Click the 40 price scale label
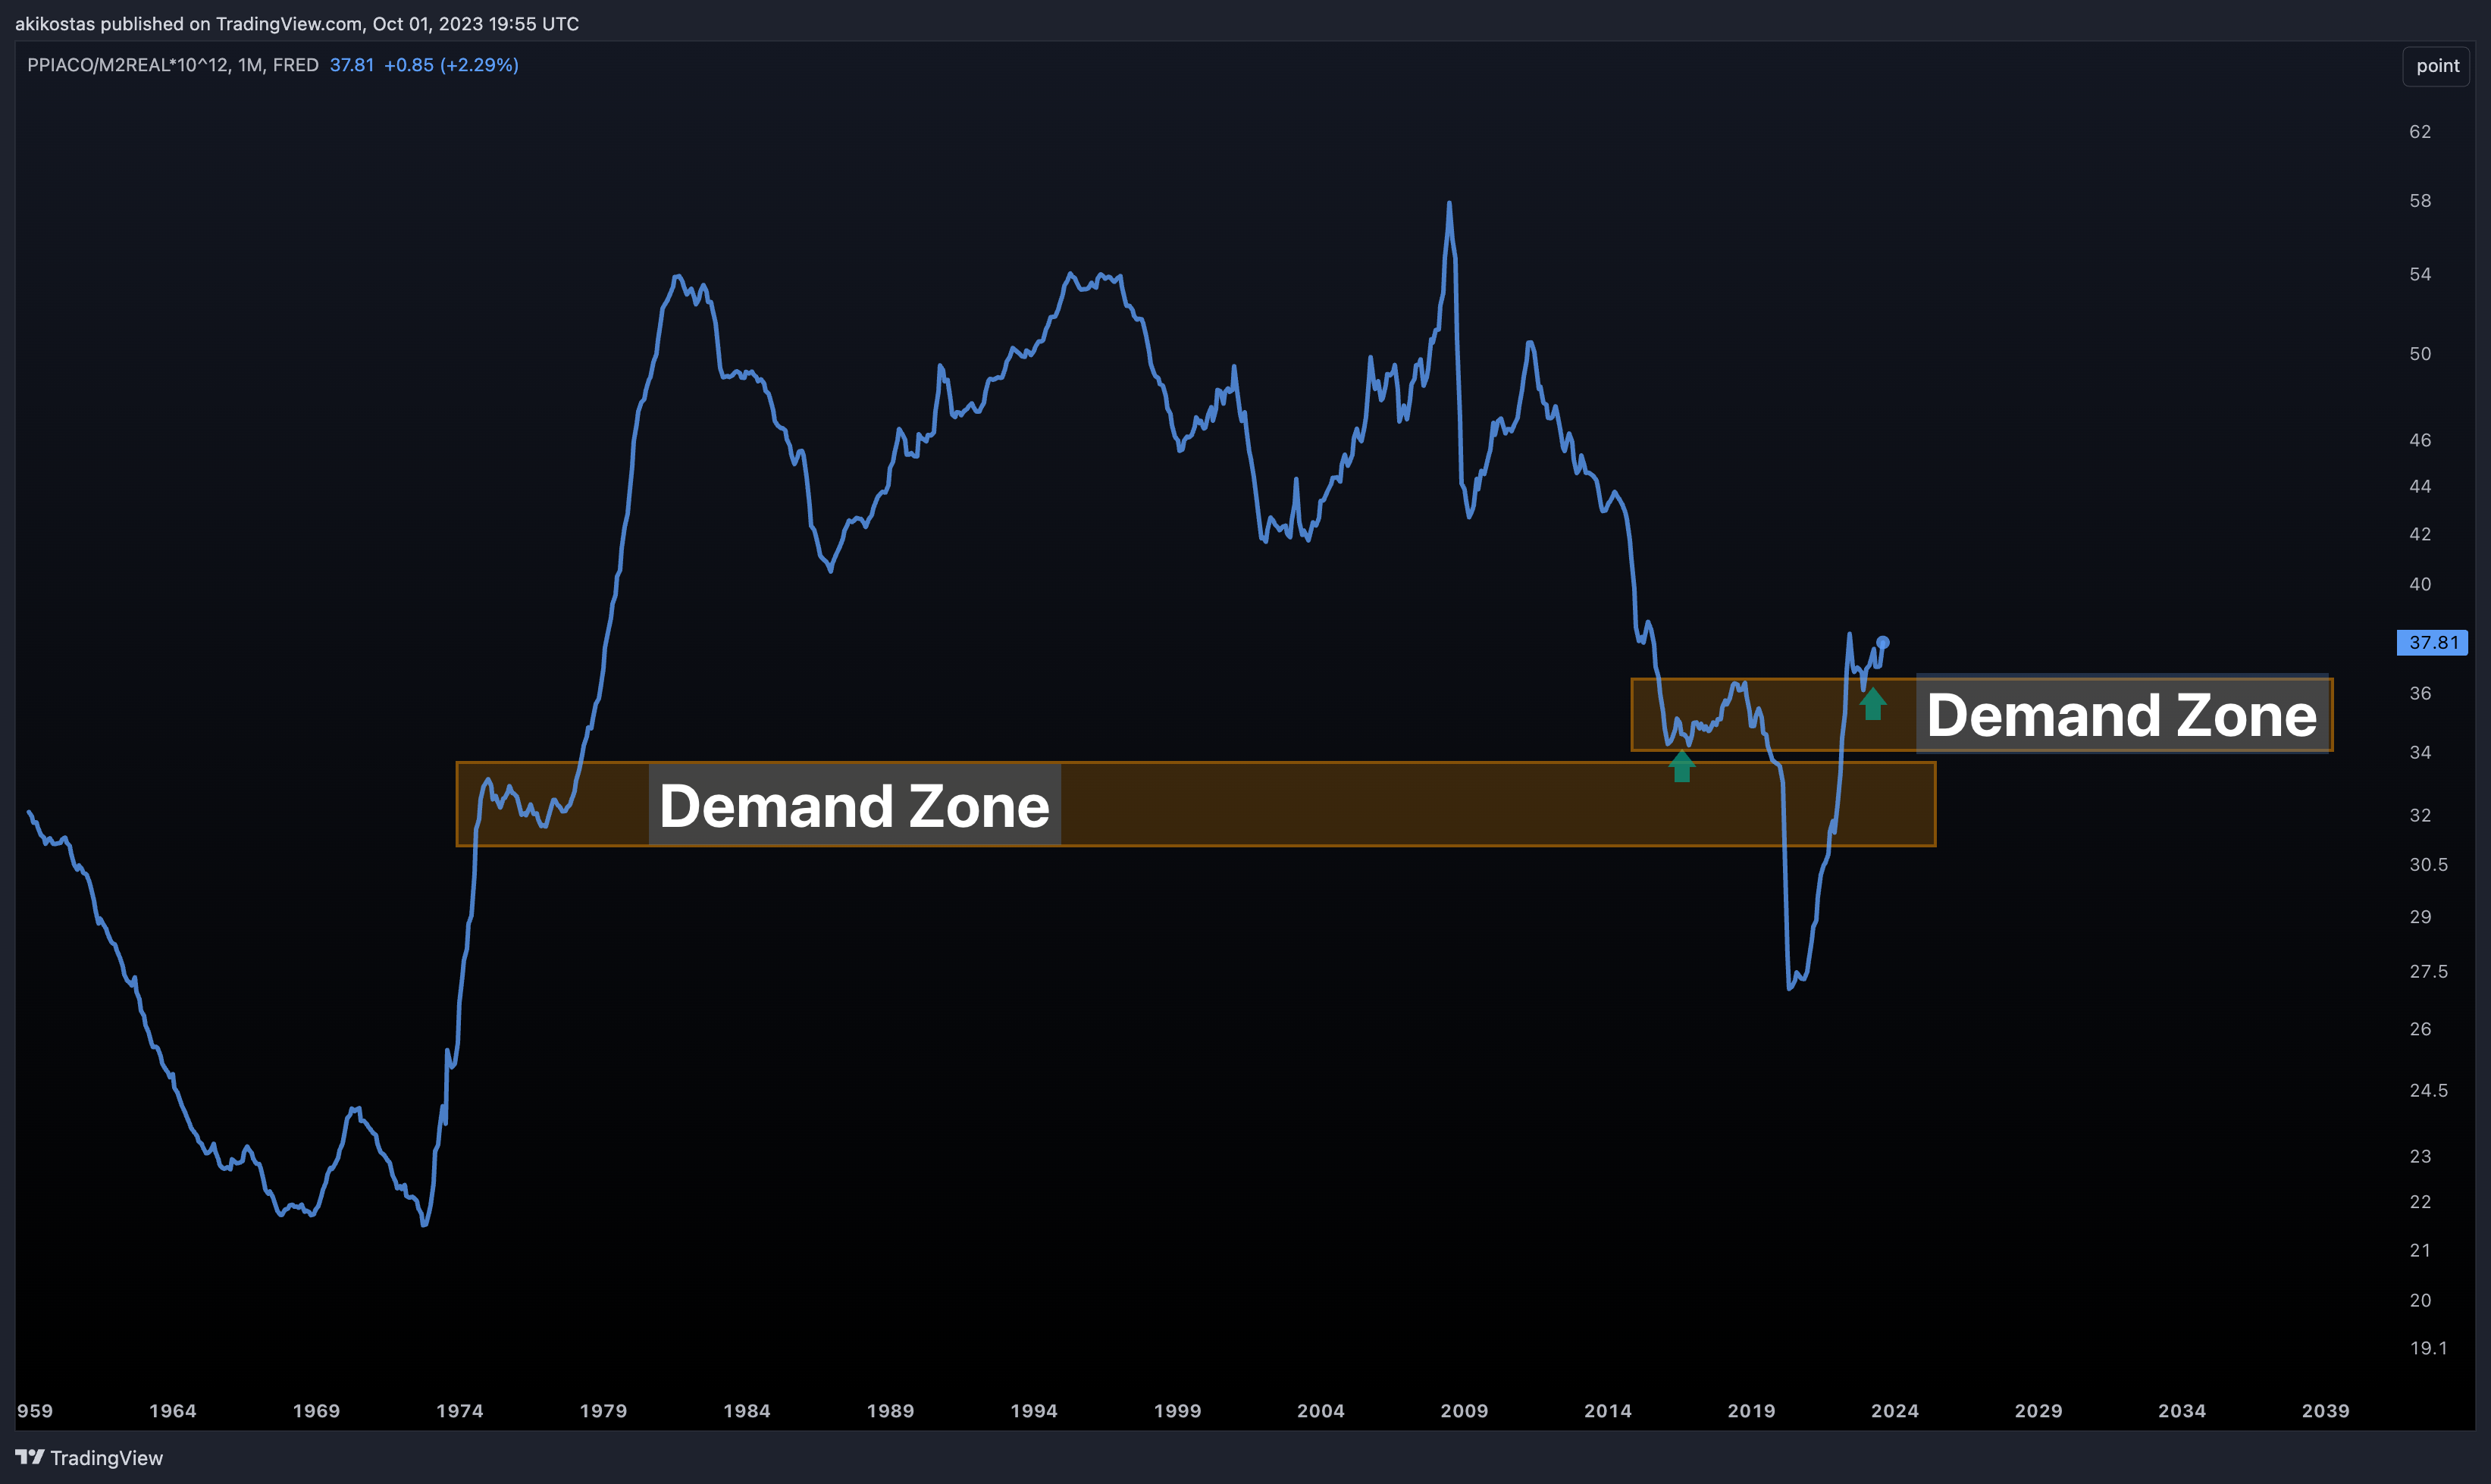This screenshot has height=1484, width=2491. point(2420,584)
